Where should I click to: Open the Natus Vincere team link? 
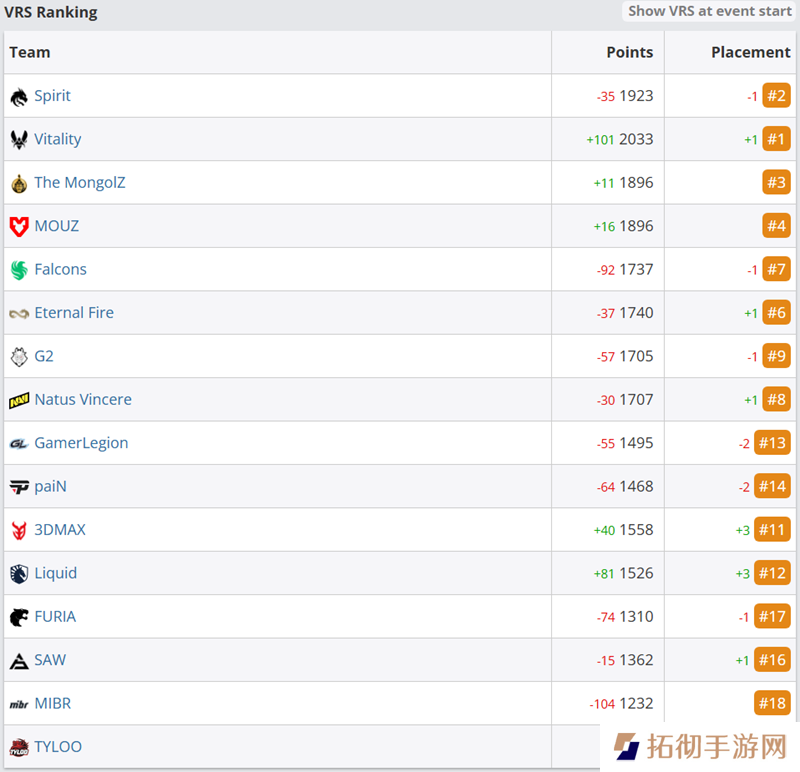tap(83, 399)
